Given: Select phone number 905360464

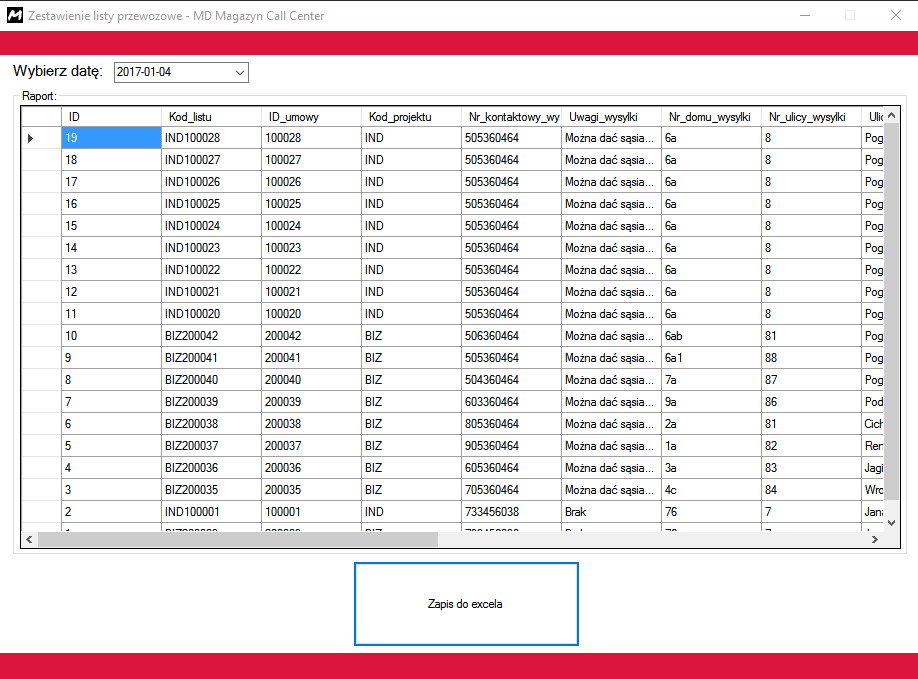Looking at the screenshot, I should pos(511,445).
